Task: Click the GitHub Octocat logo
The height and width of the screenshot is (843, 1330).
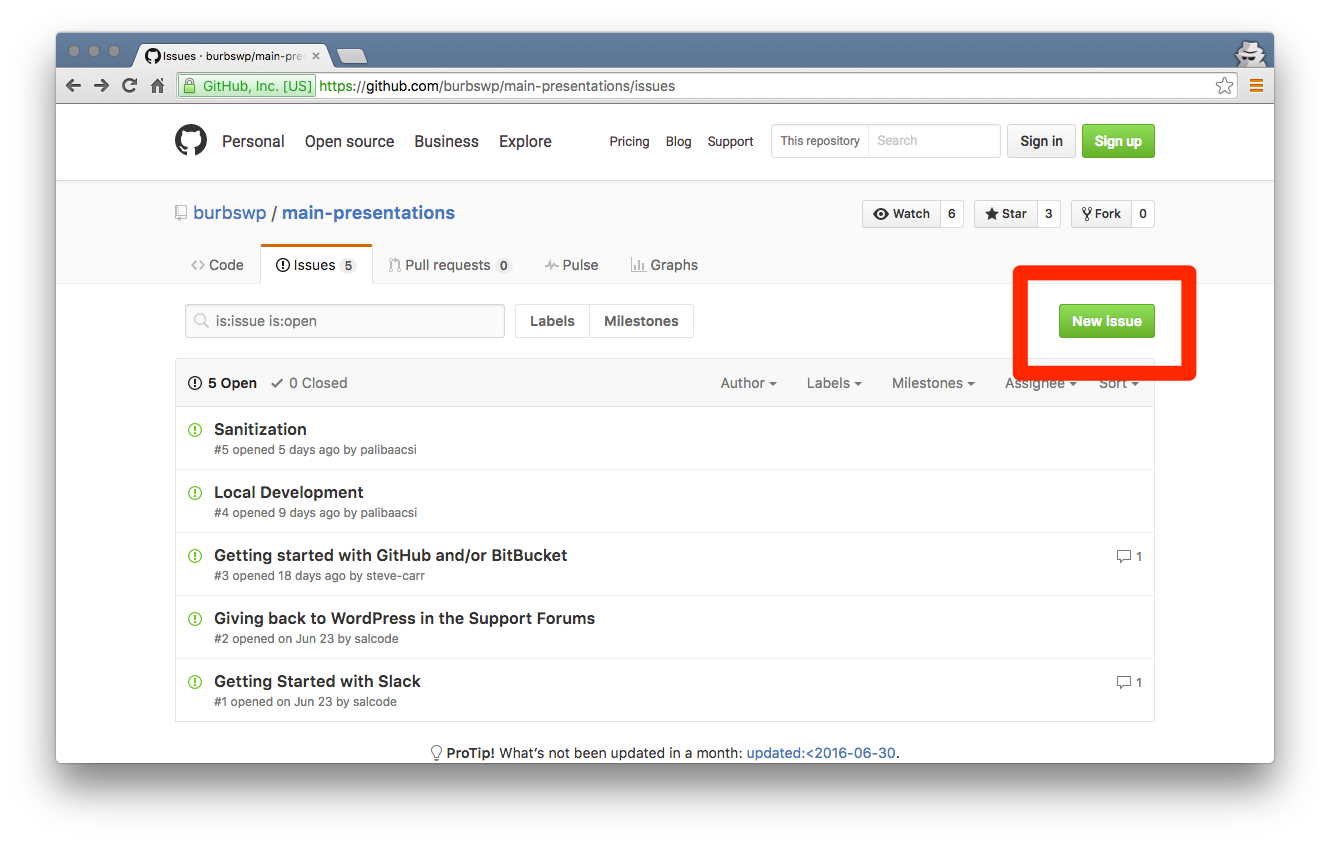Action: (x=191, y=141)
